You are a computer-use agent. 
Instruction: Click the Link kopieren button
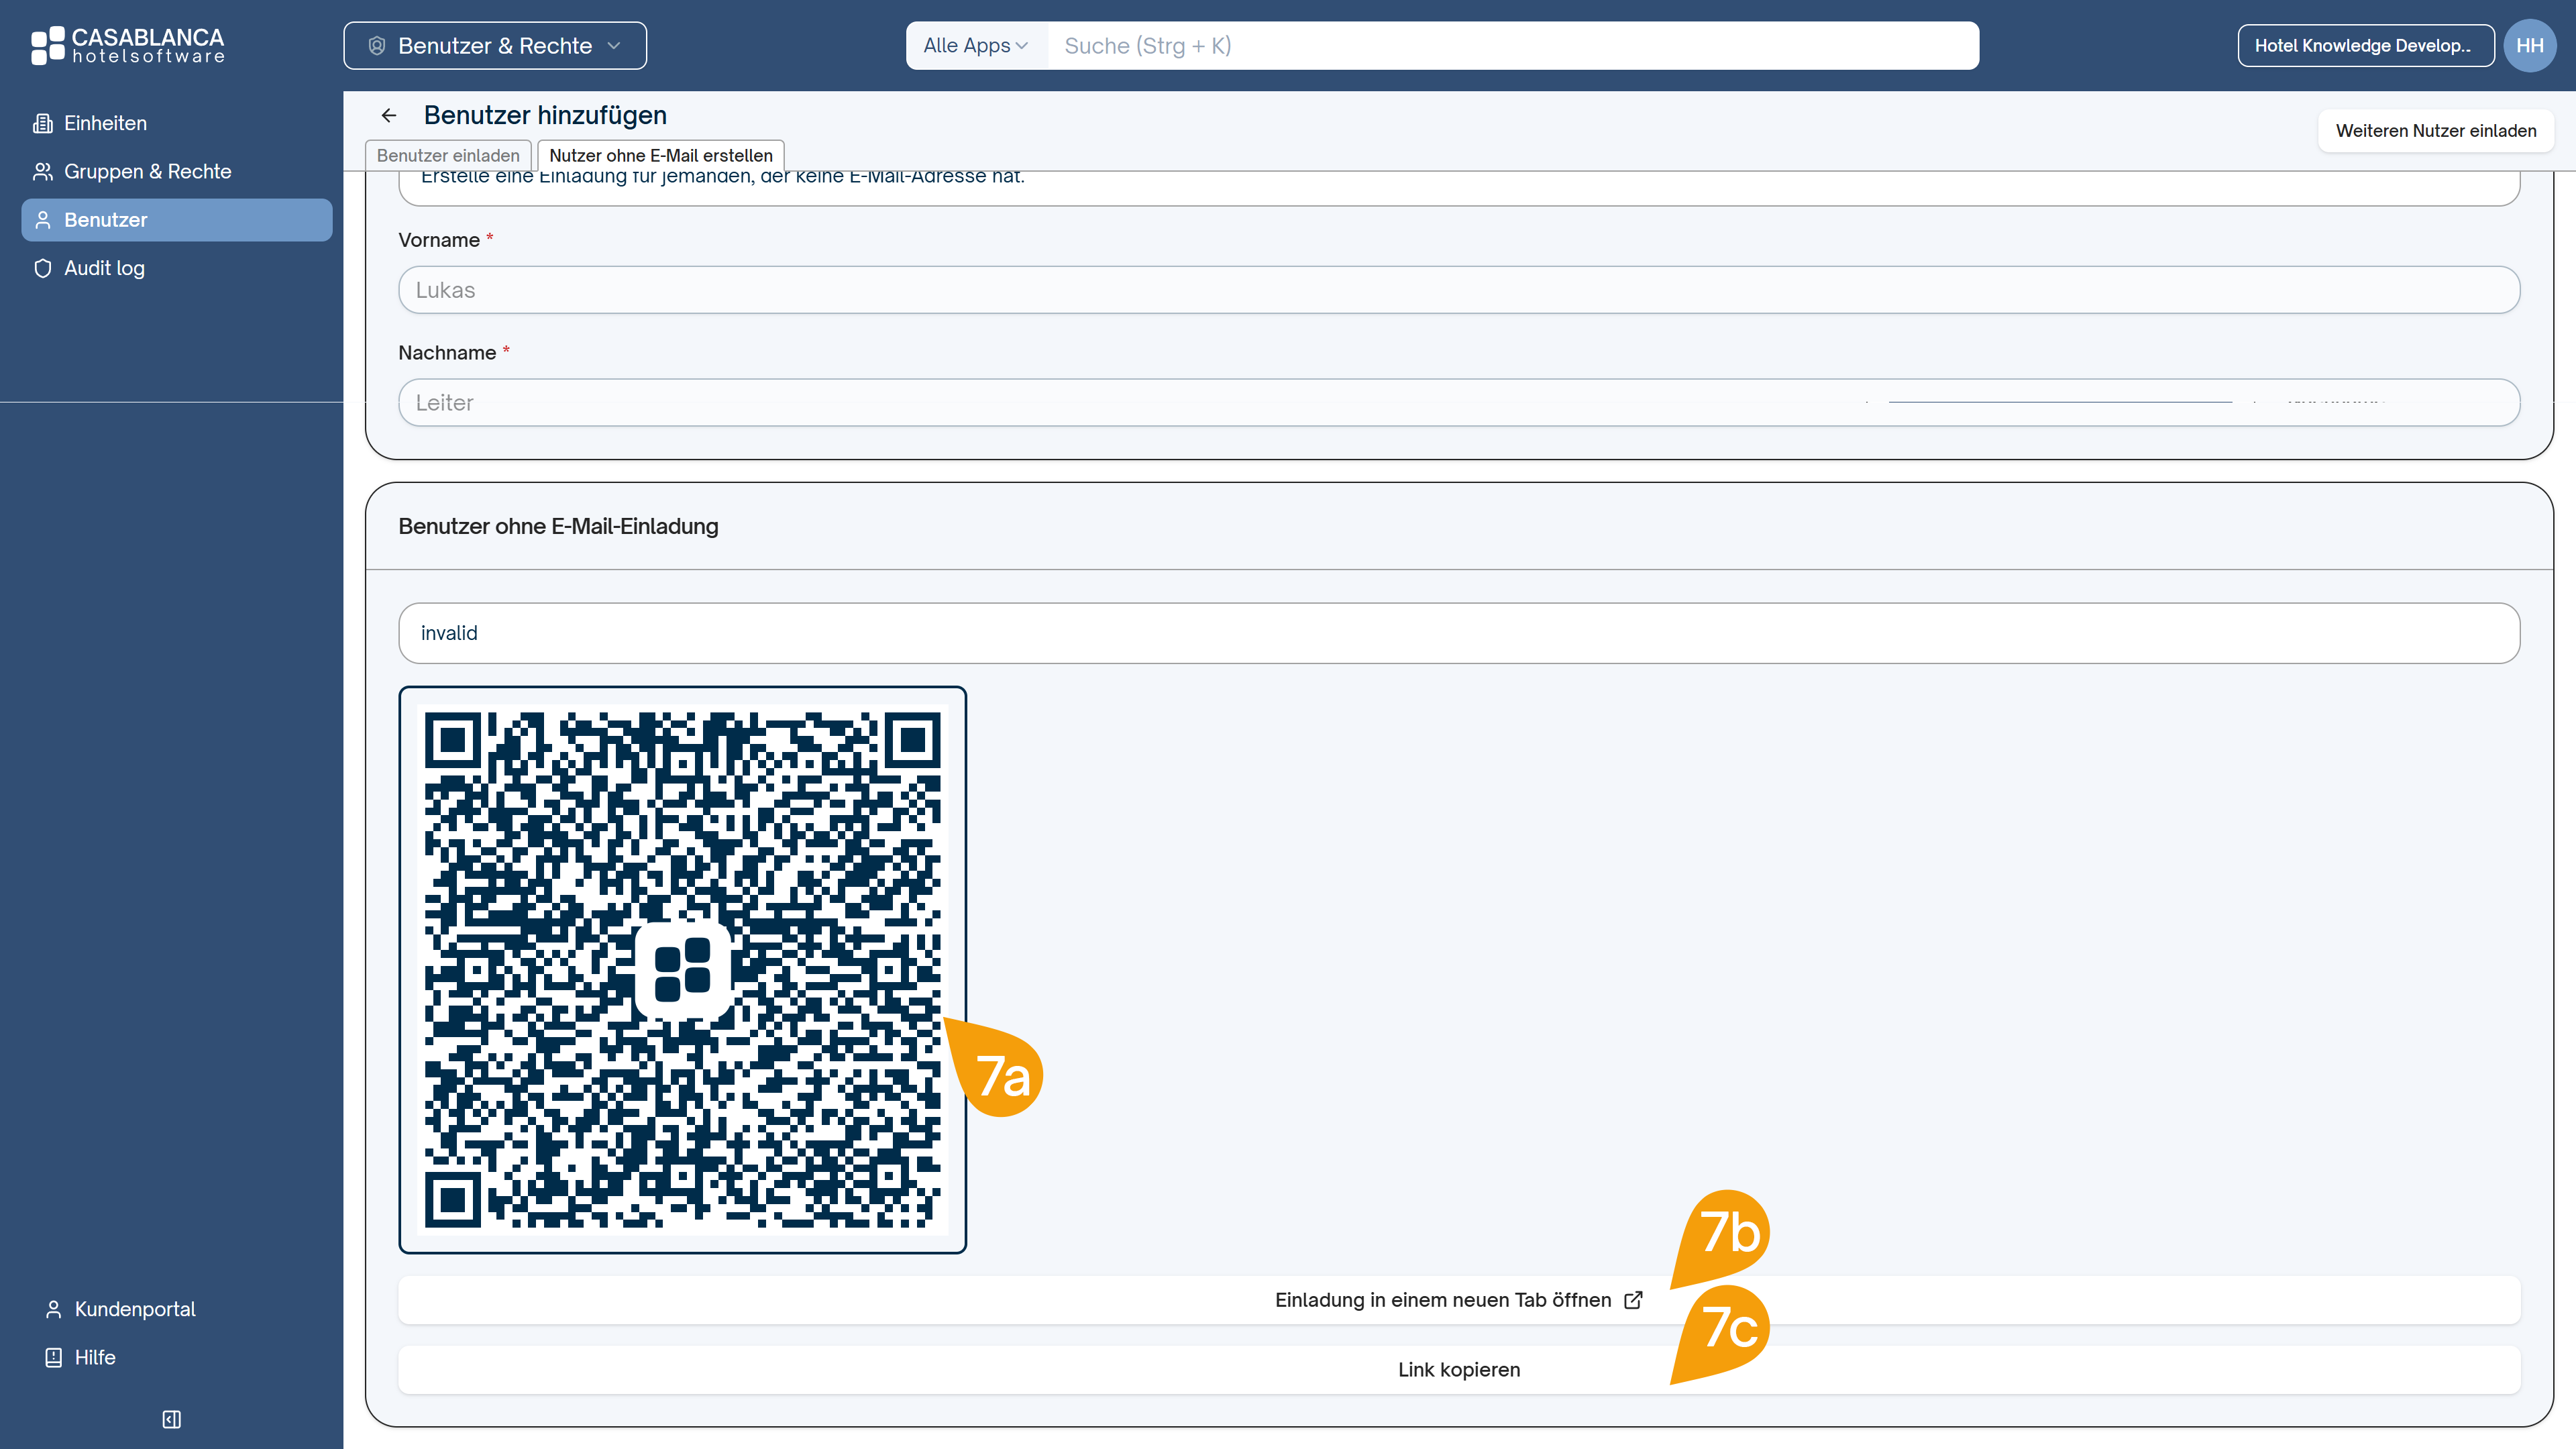(1459, 1370)
